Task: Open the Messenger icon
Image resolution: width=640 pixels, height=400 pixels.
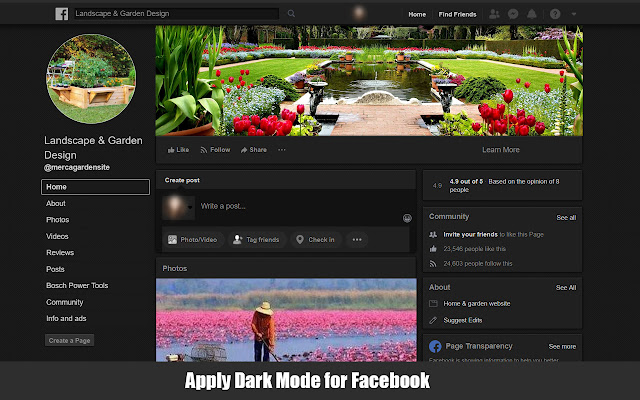Action: [x=513, y=14]
